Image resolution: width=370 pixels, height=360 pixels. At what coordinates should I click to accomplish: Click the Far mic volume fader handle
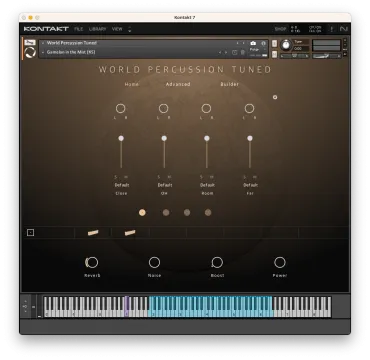(x=250, y=138)
